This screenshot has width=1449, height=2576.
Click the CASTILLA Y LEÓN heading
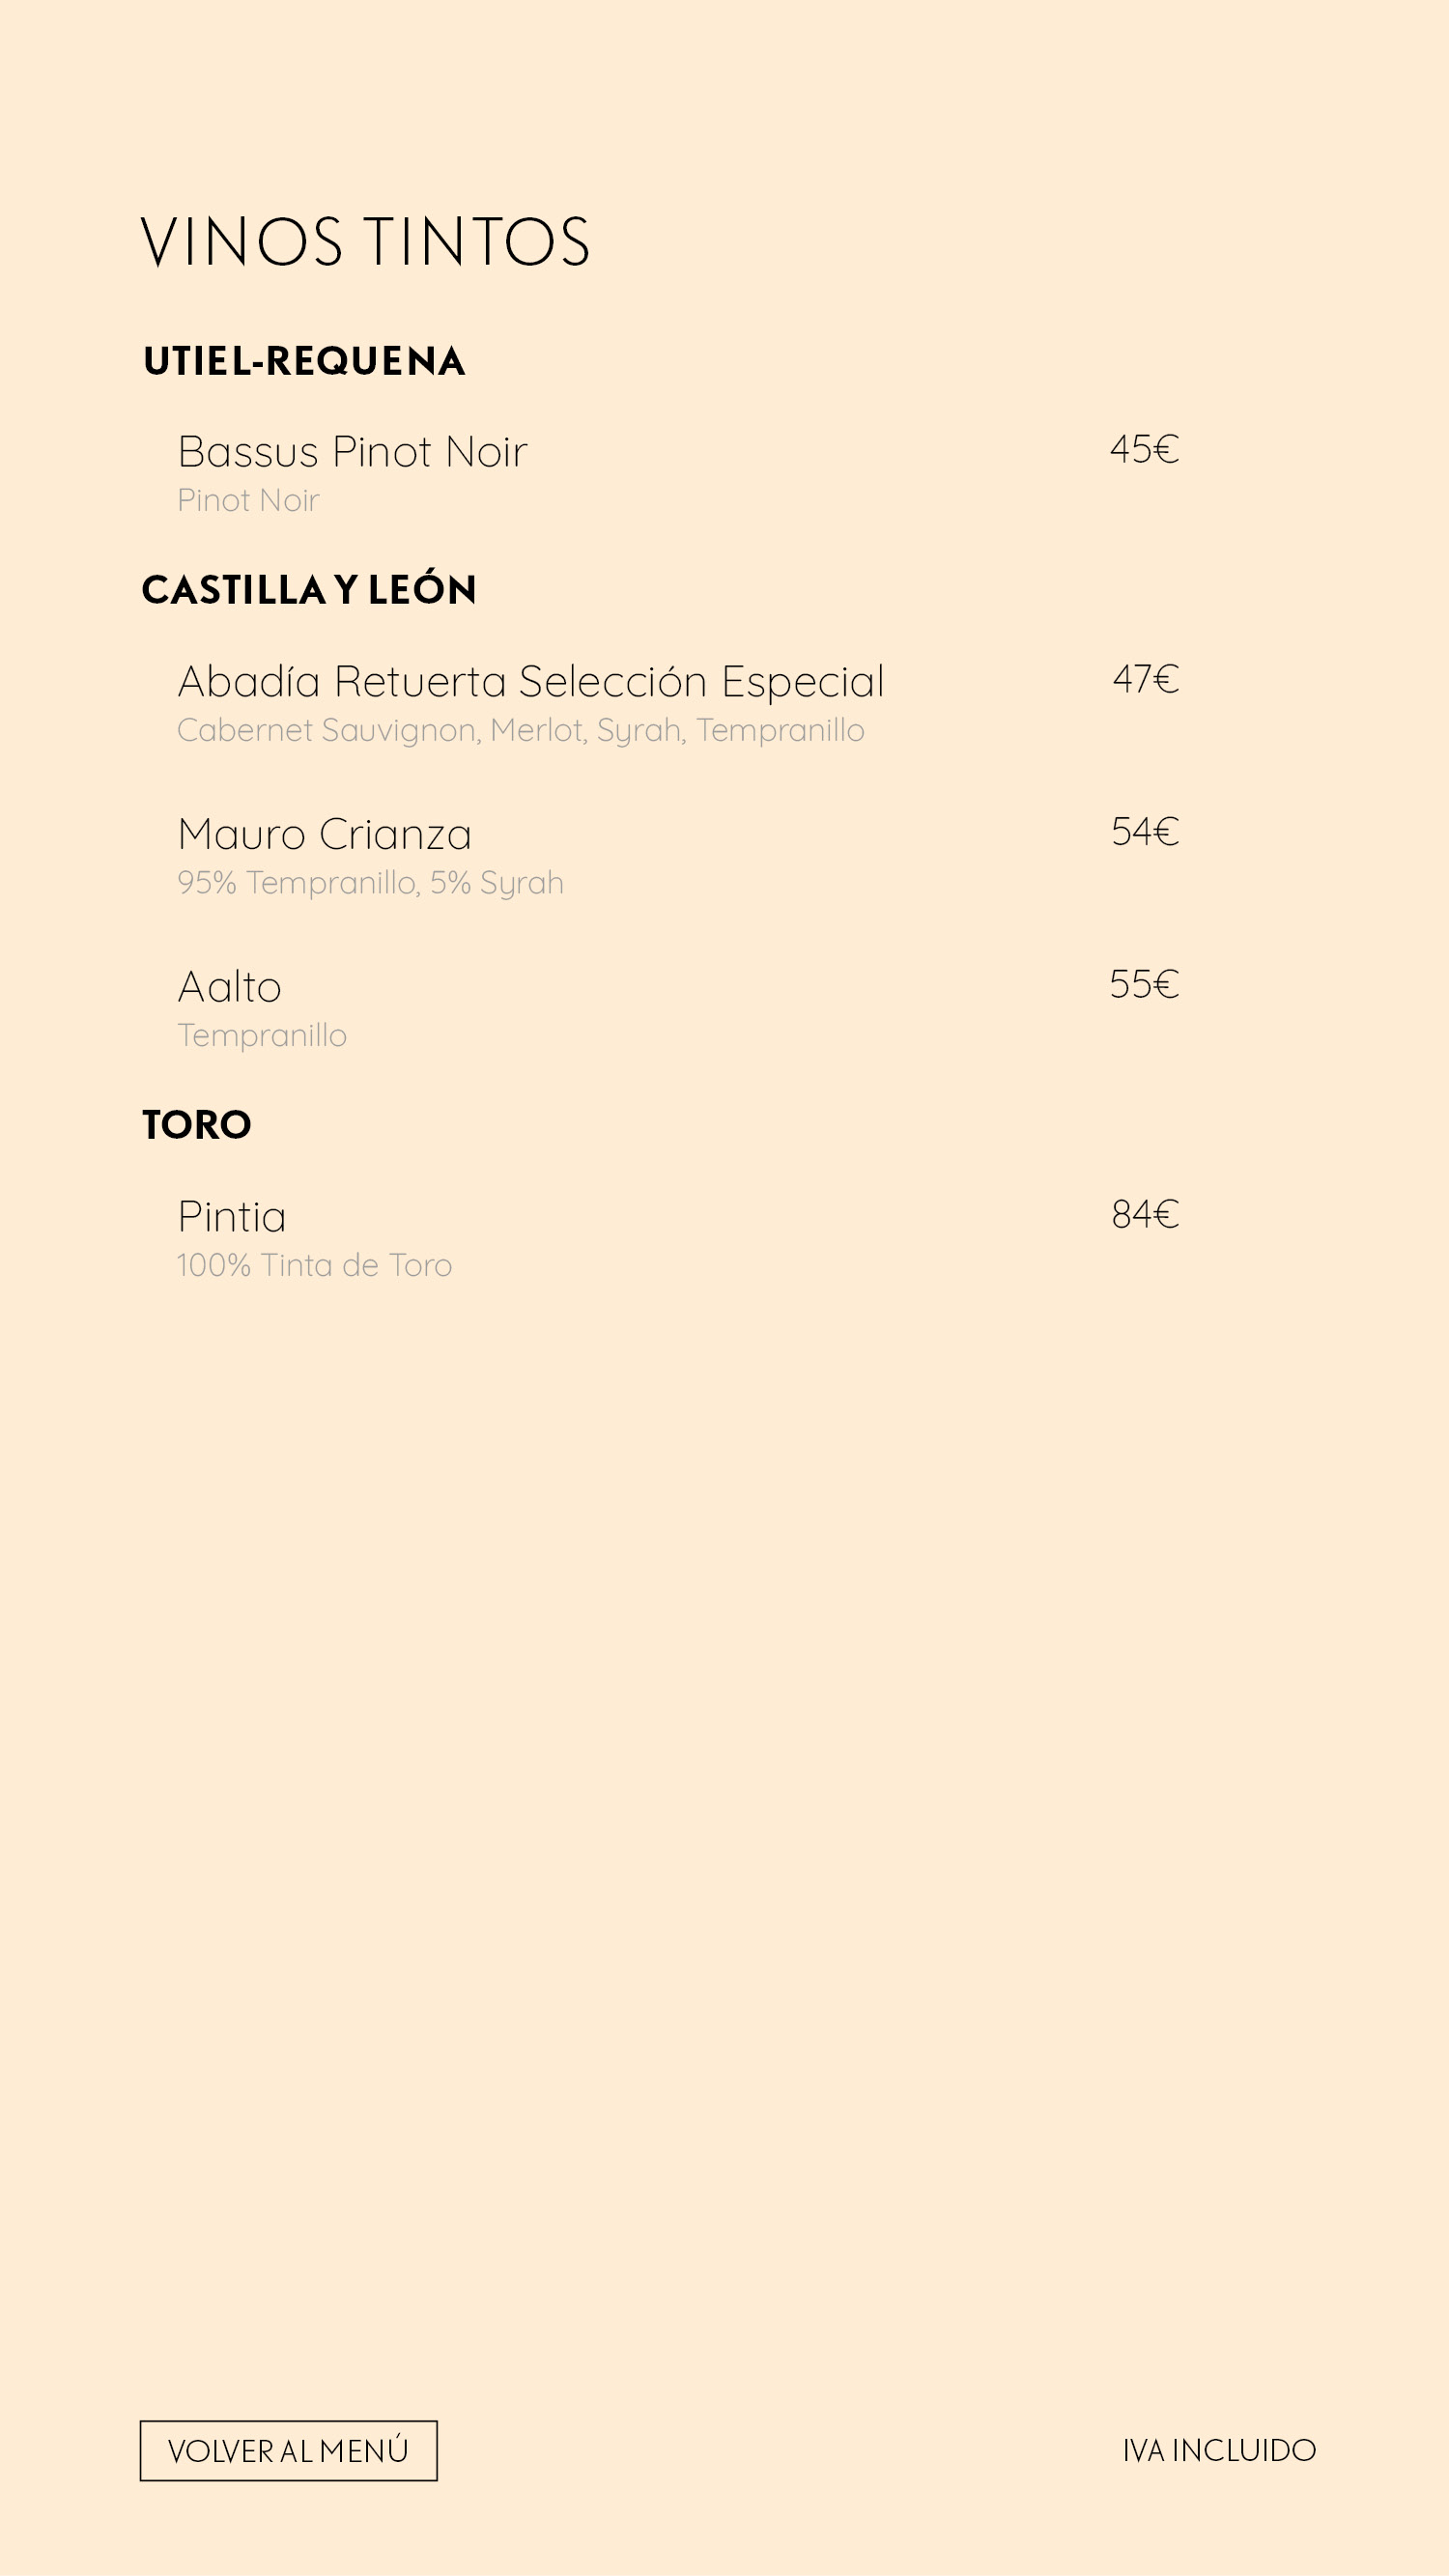click(x=309, y=589)
